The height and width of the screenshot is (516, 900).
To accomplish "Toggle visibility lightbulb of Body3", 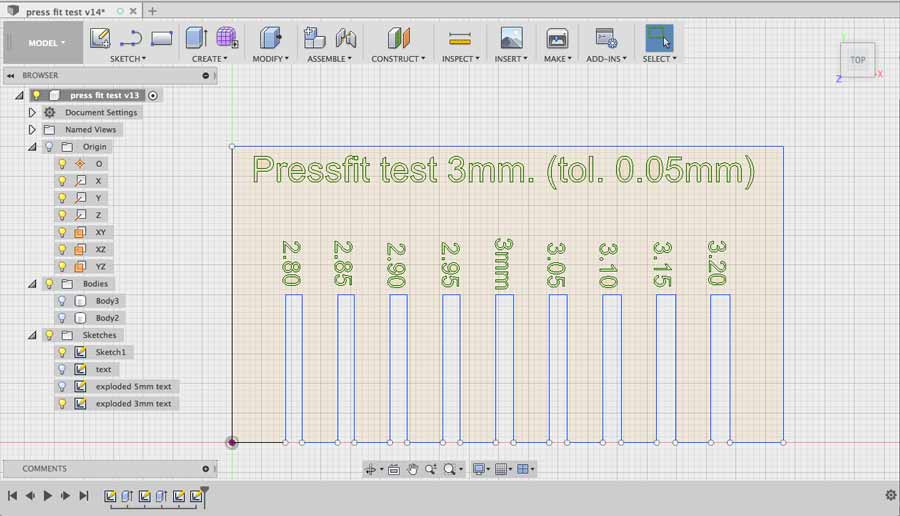I will click(x=62, y=301).
